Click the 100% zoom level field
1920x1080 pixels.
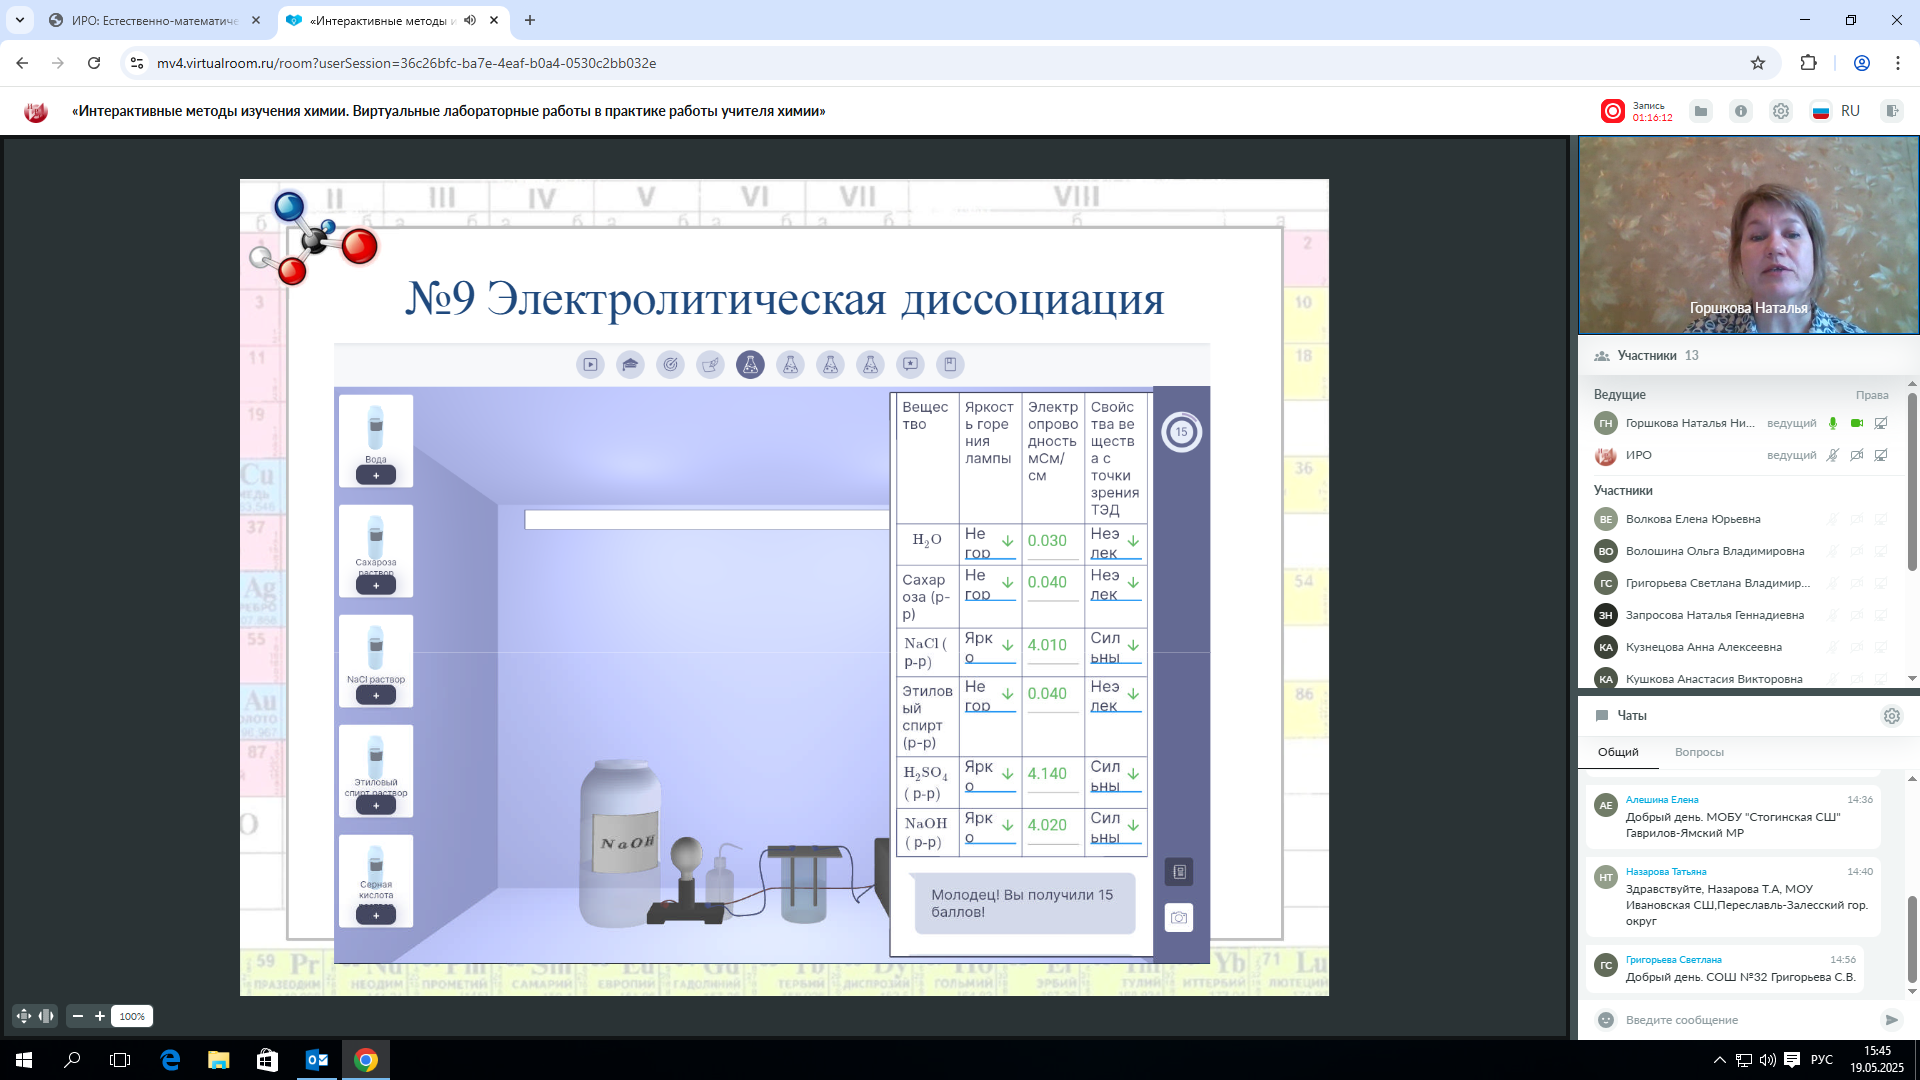[x=132, y=1016]
